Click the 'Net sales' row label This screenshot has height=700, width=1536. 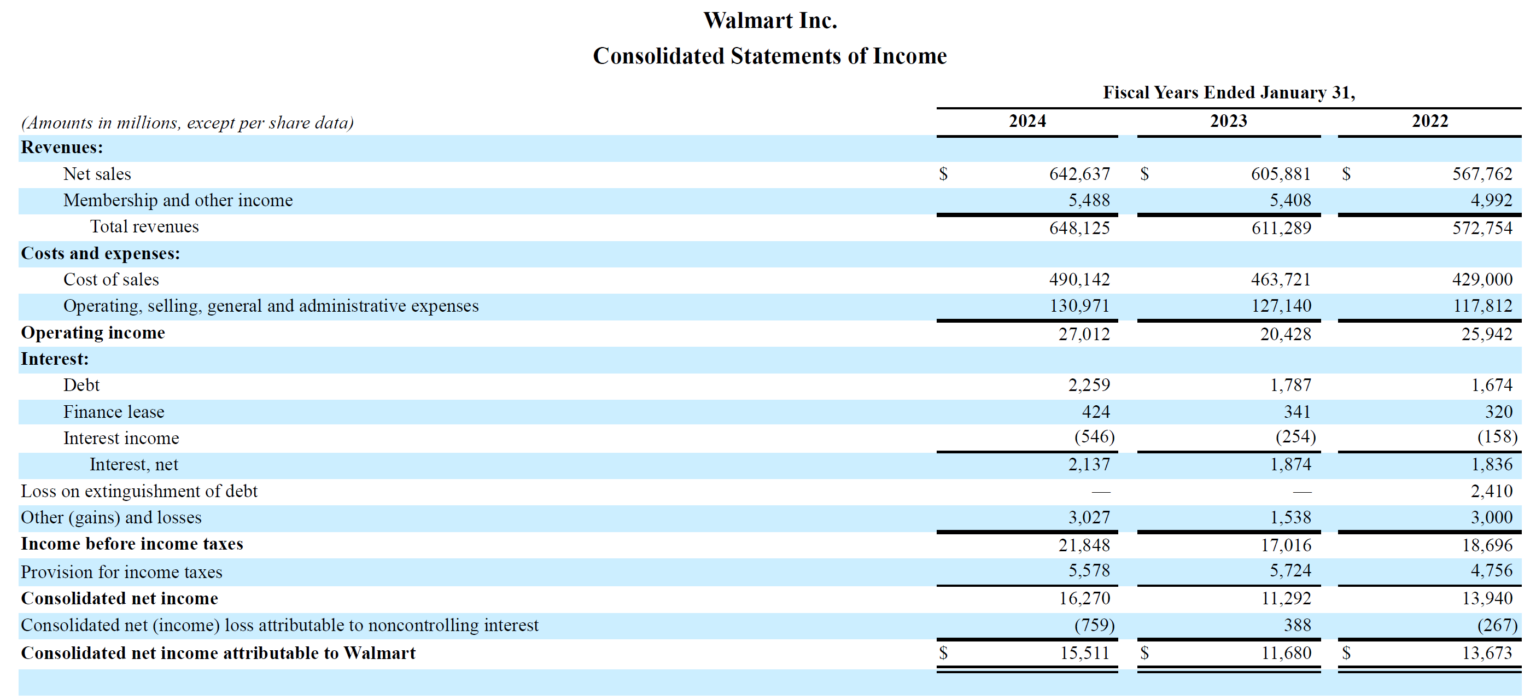pos(97,174)
